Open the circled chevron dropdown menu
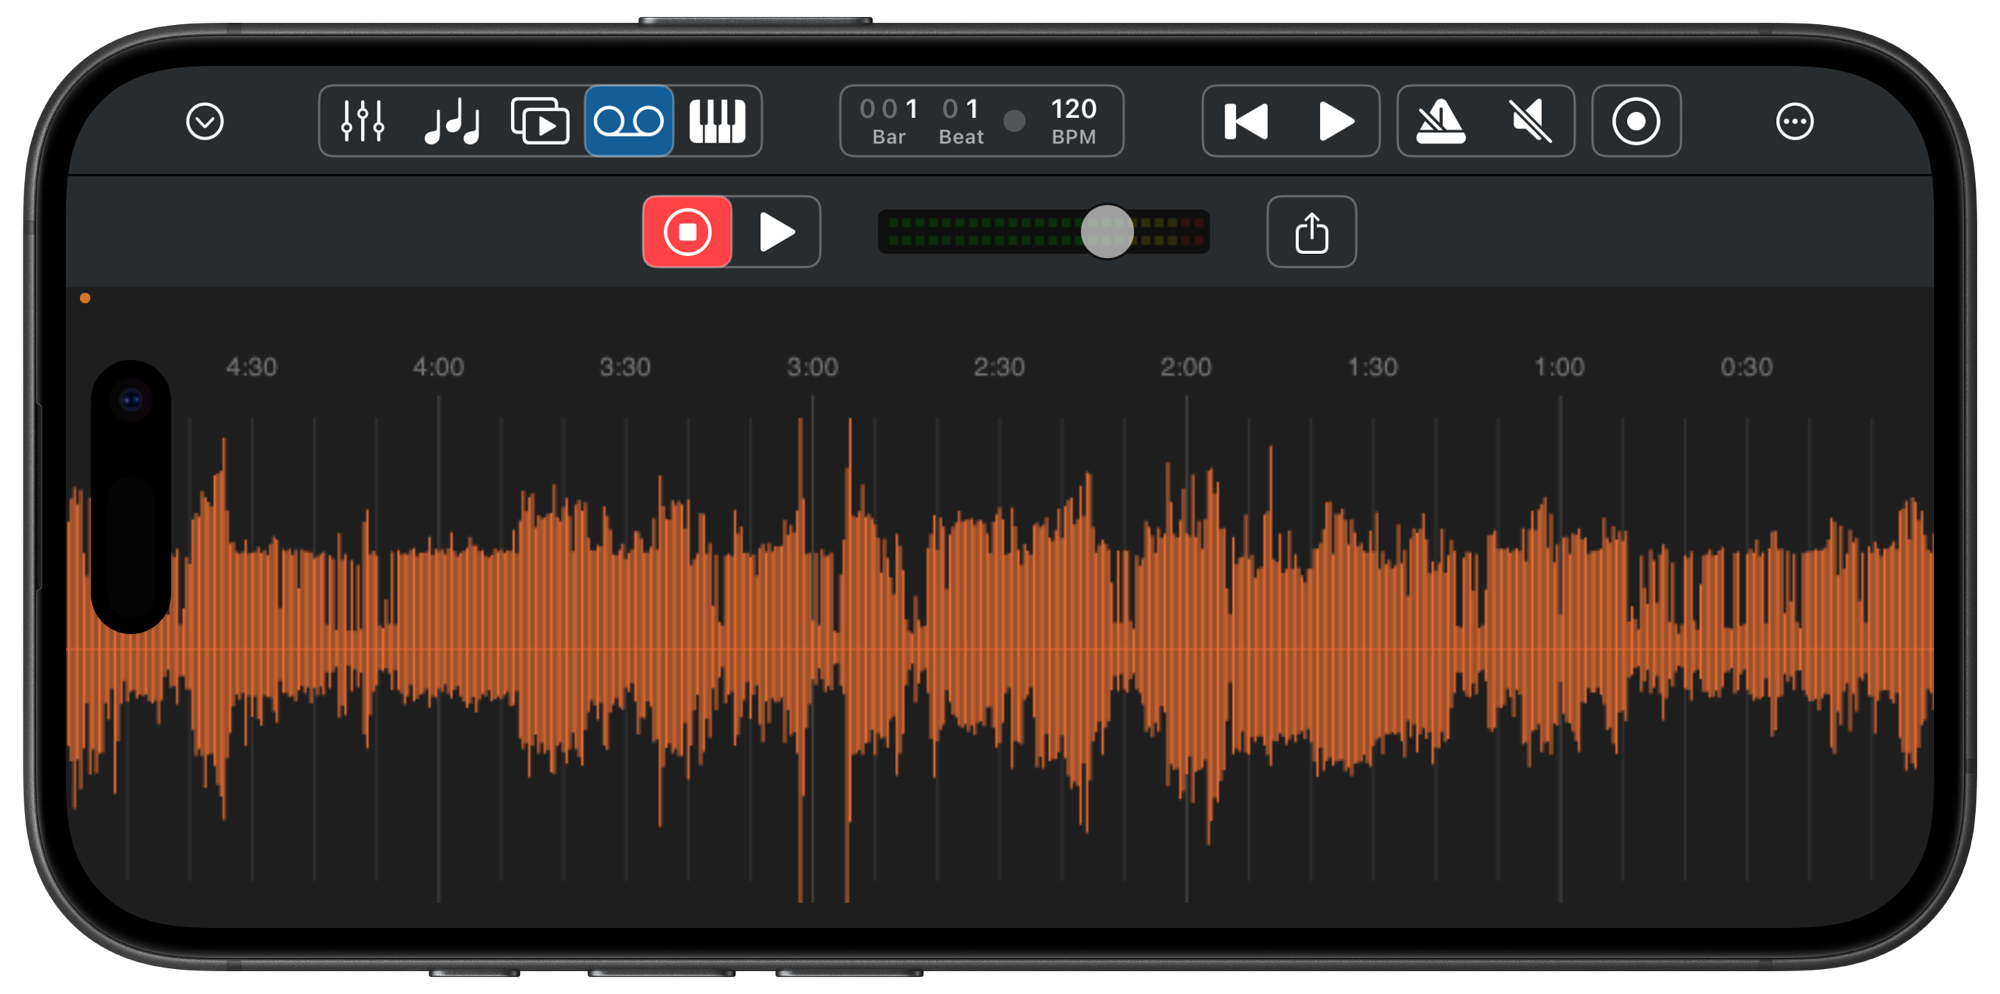The width and height of the screenshot is (2000, 994). click(205, 122)
